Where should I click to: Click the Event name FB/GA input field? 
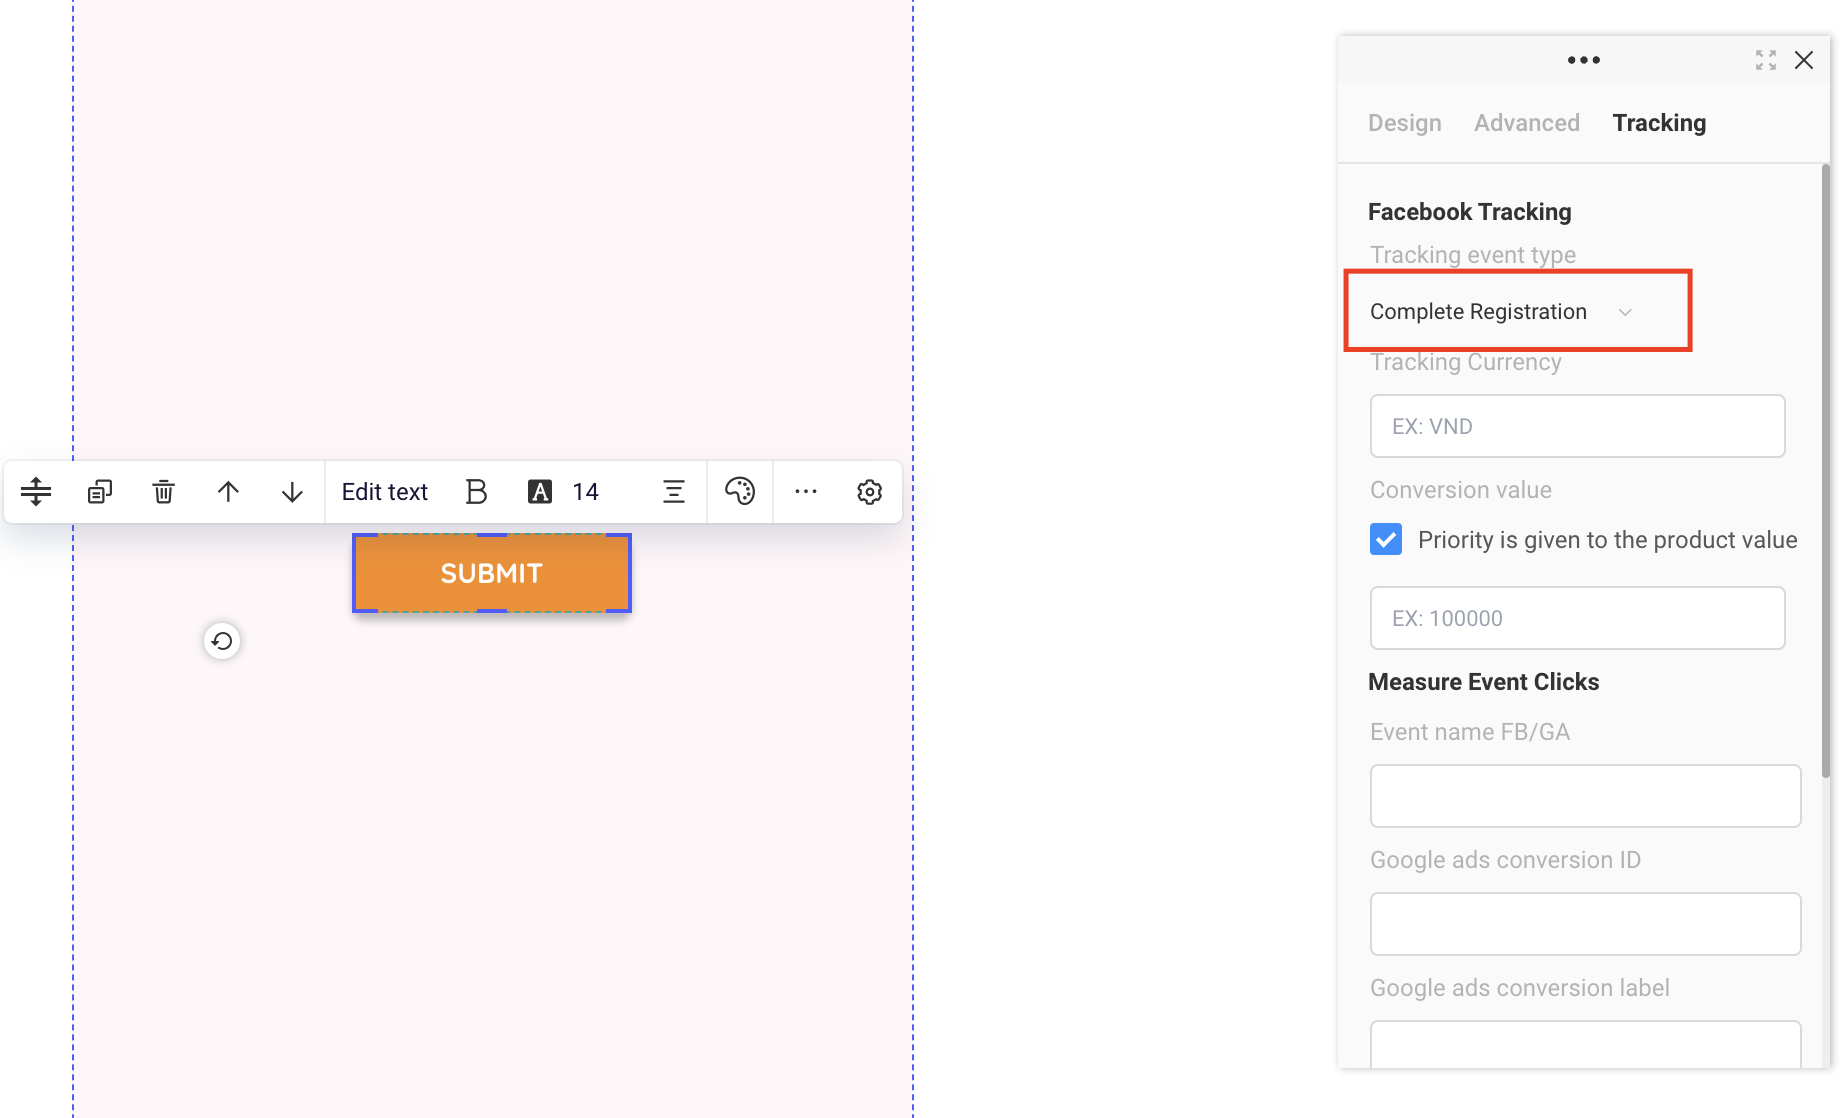pos(1585,796)
